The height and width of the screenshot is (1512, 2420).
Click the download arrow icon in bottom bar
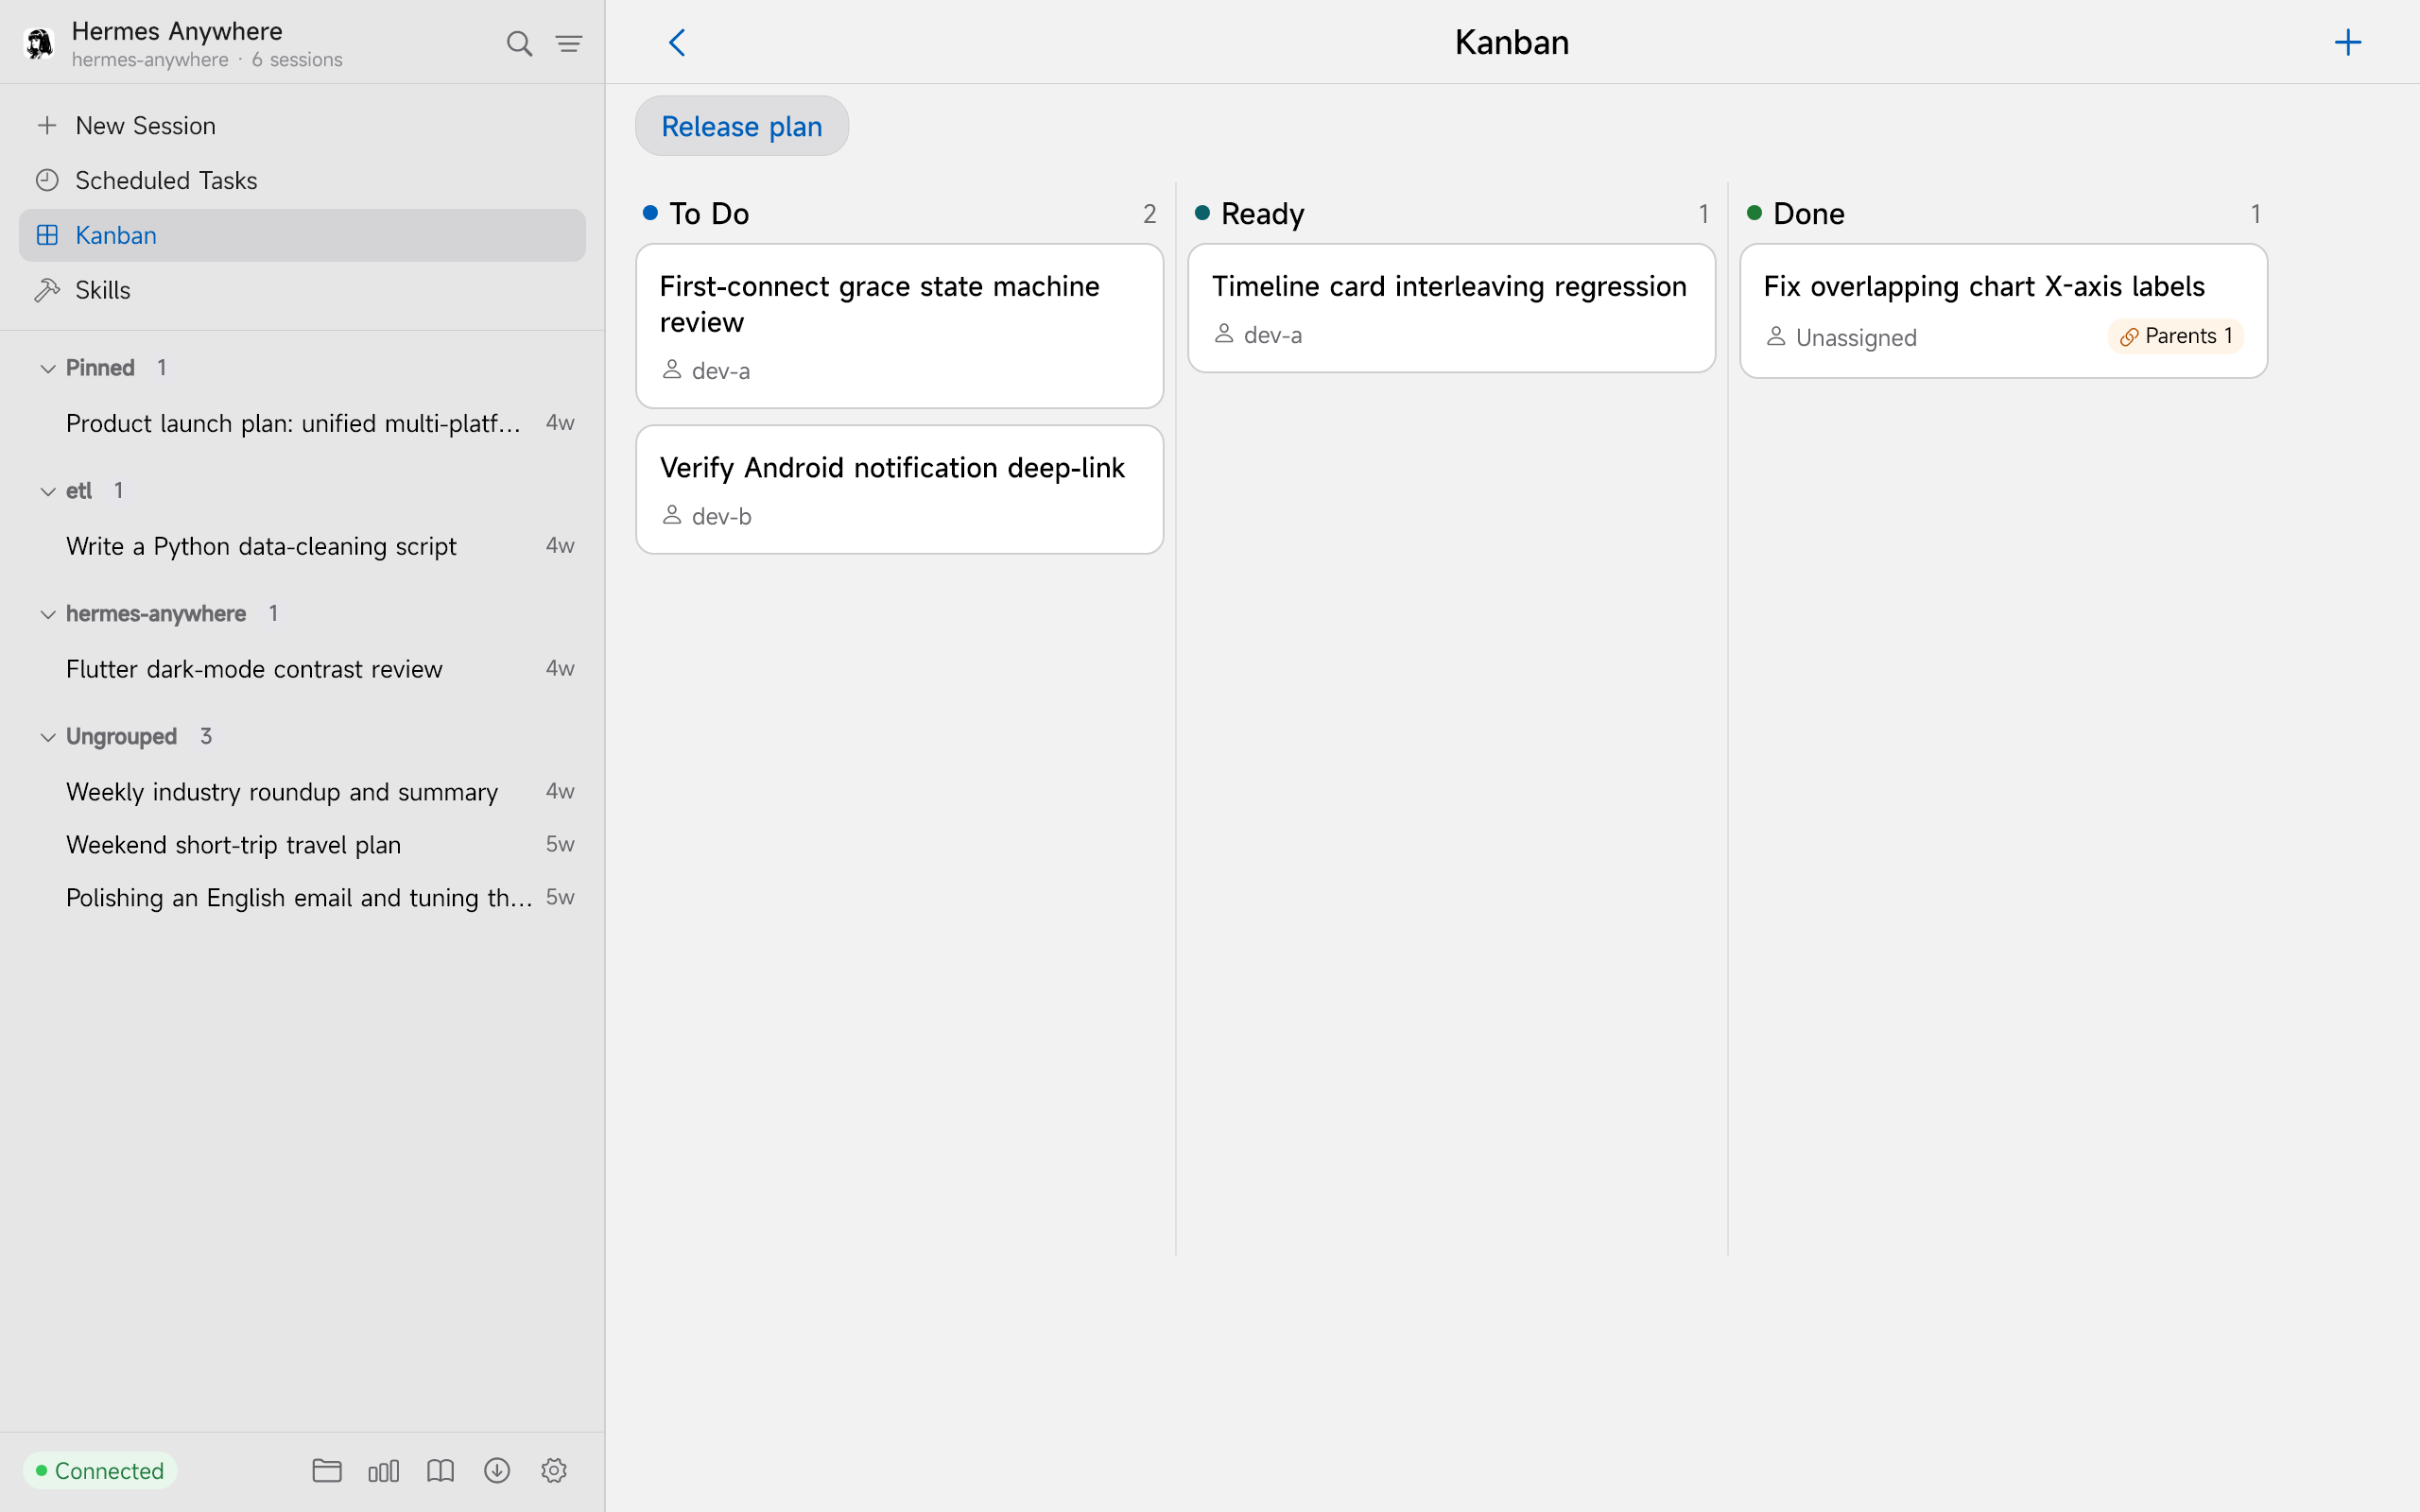(x=497, y=1470)
